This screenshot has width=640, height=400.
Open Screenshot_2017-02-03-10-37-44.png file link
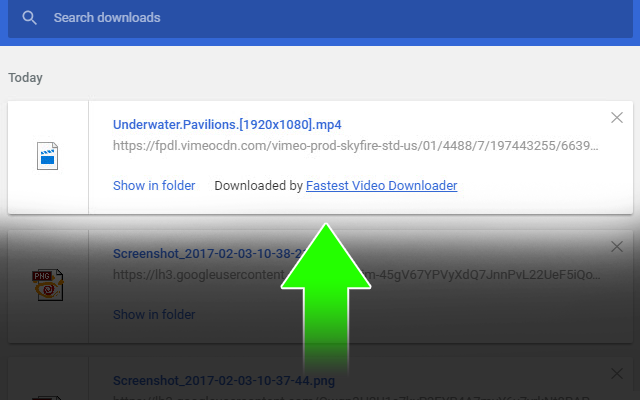point(224,381)
